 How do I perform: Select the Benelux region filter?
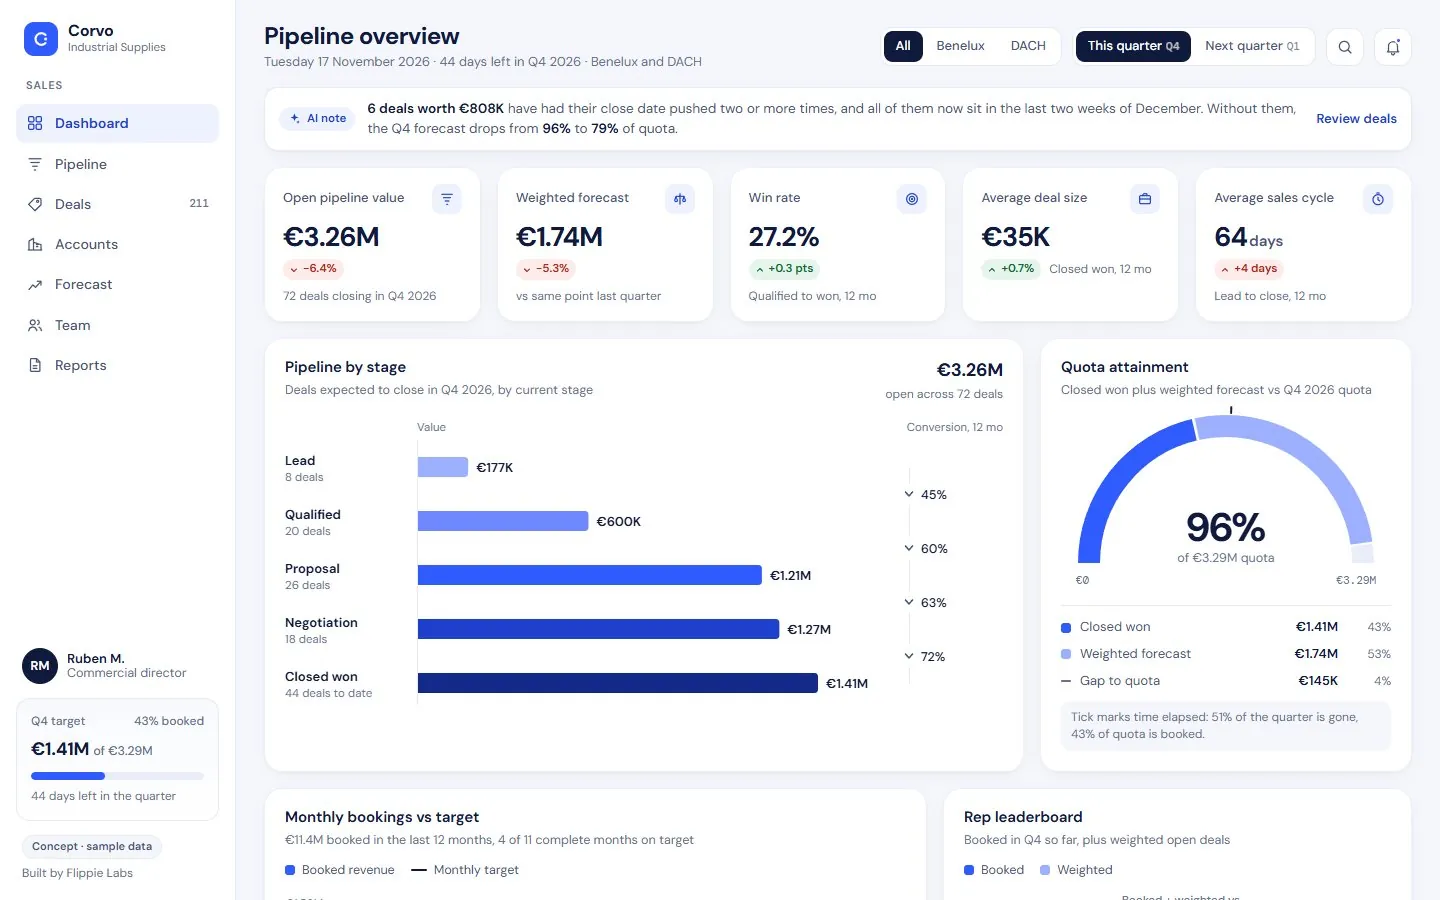pyautogui.click(x=960, y=46)
